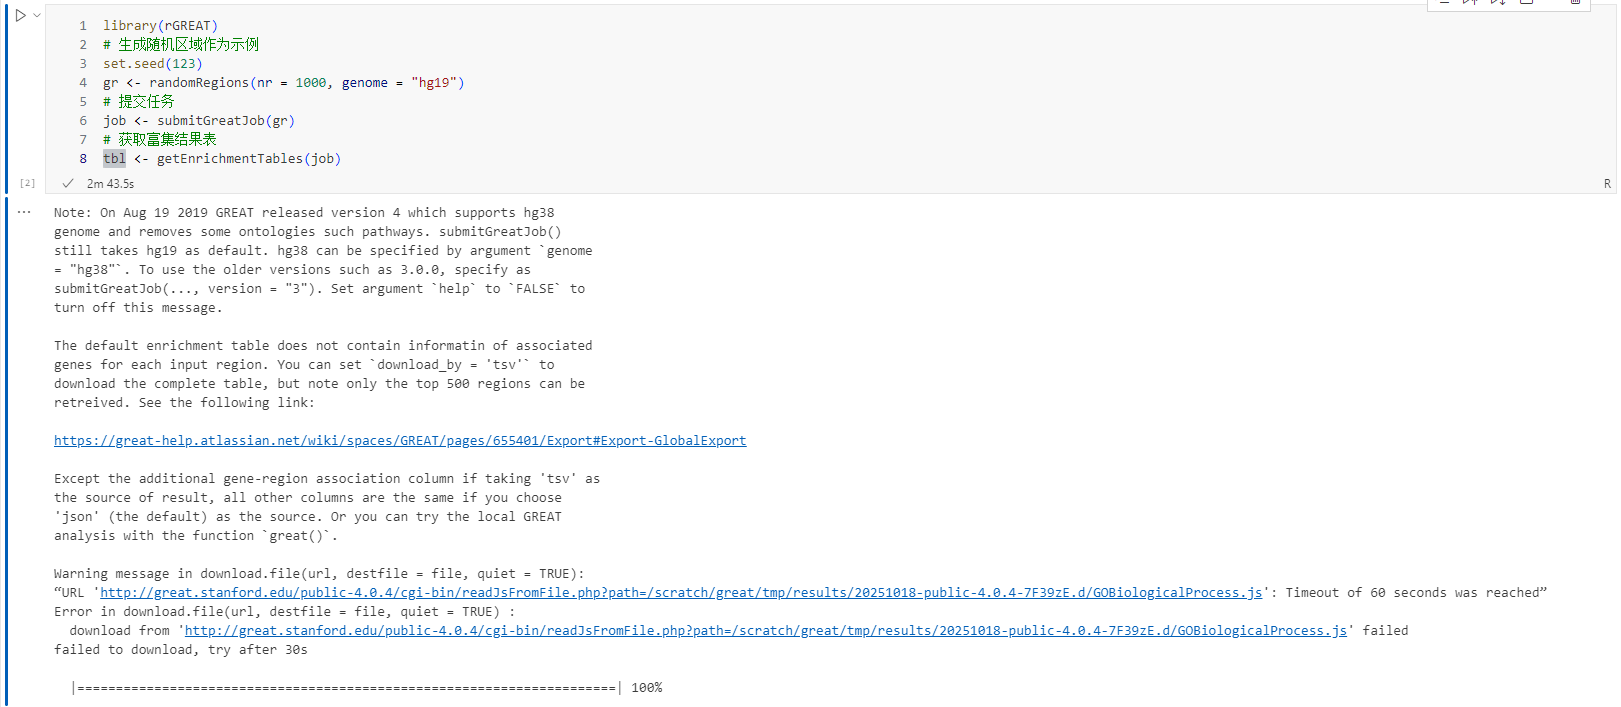The width and height of the screenshot is (1621, 707).
Task: Click the cell execution count [2]
Action: click(x=27, y=183)
